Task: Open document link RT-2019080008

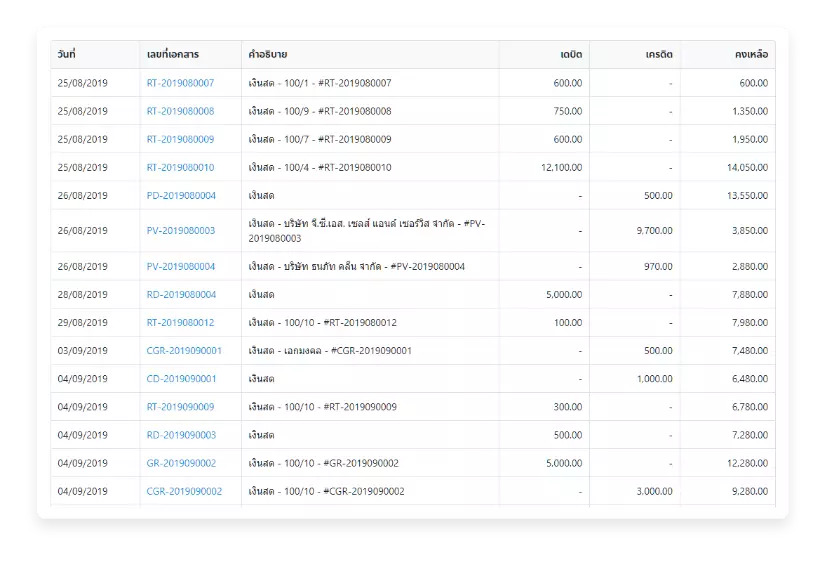Action: (x=180, y=111)
